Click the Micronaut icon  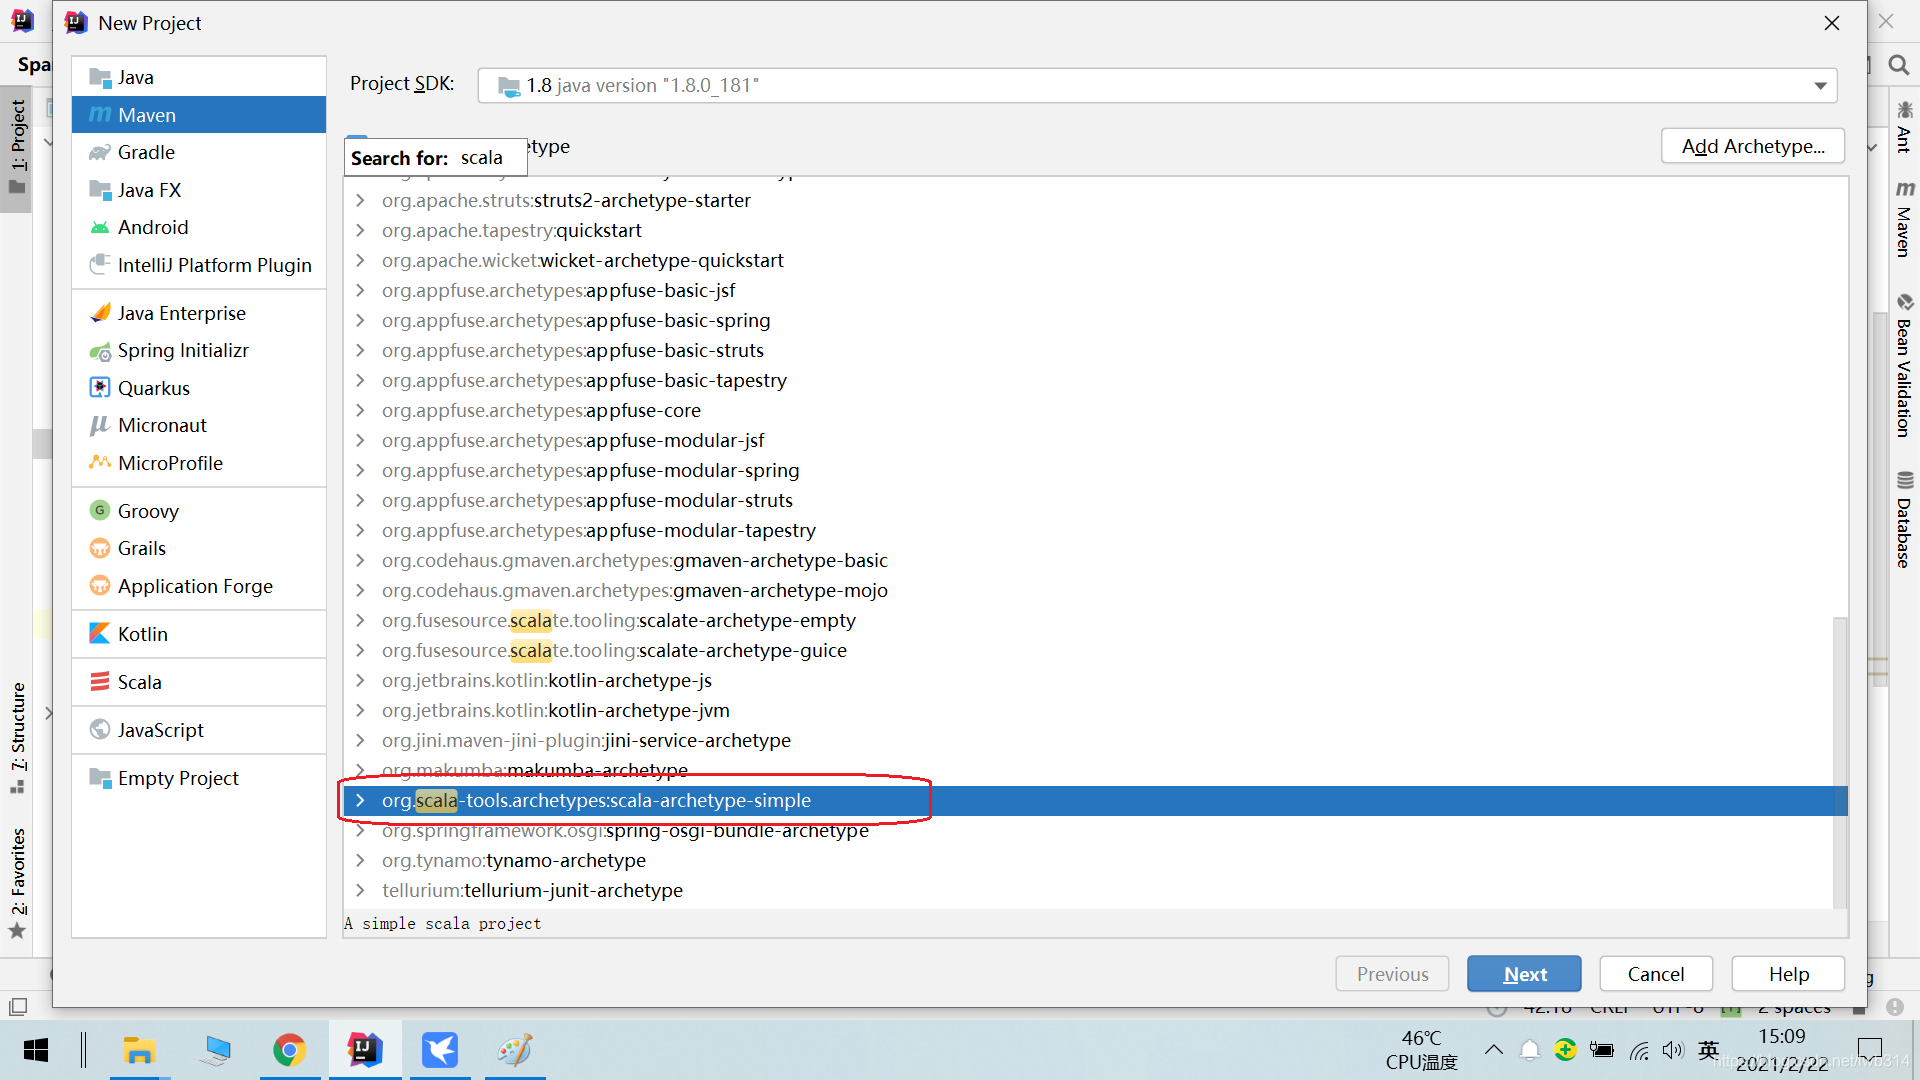click(x=100, y=425)
